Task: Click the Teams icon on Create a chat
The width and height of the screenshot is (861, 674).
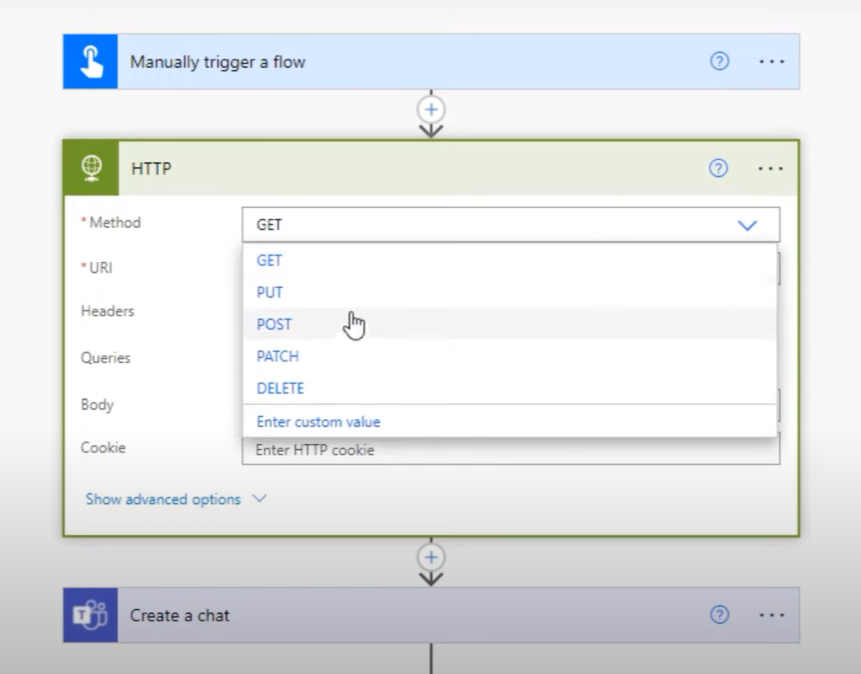Action: 91,615
